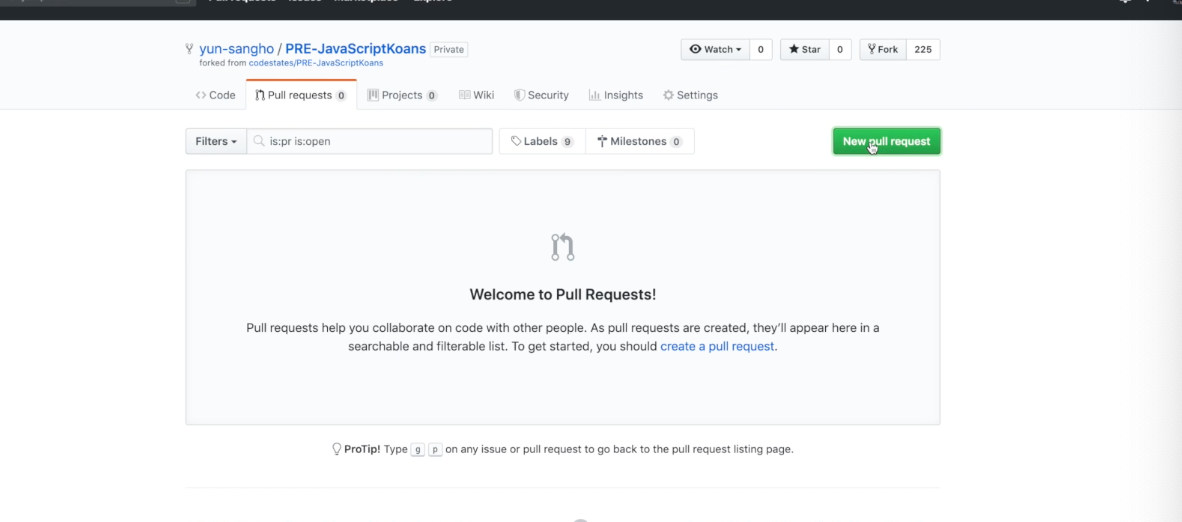The width and height of the screenshot is (1182, 522).
Task: Select the Pull requests tab
Action: [301, 95]
